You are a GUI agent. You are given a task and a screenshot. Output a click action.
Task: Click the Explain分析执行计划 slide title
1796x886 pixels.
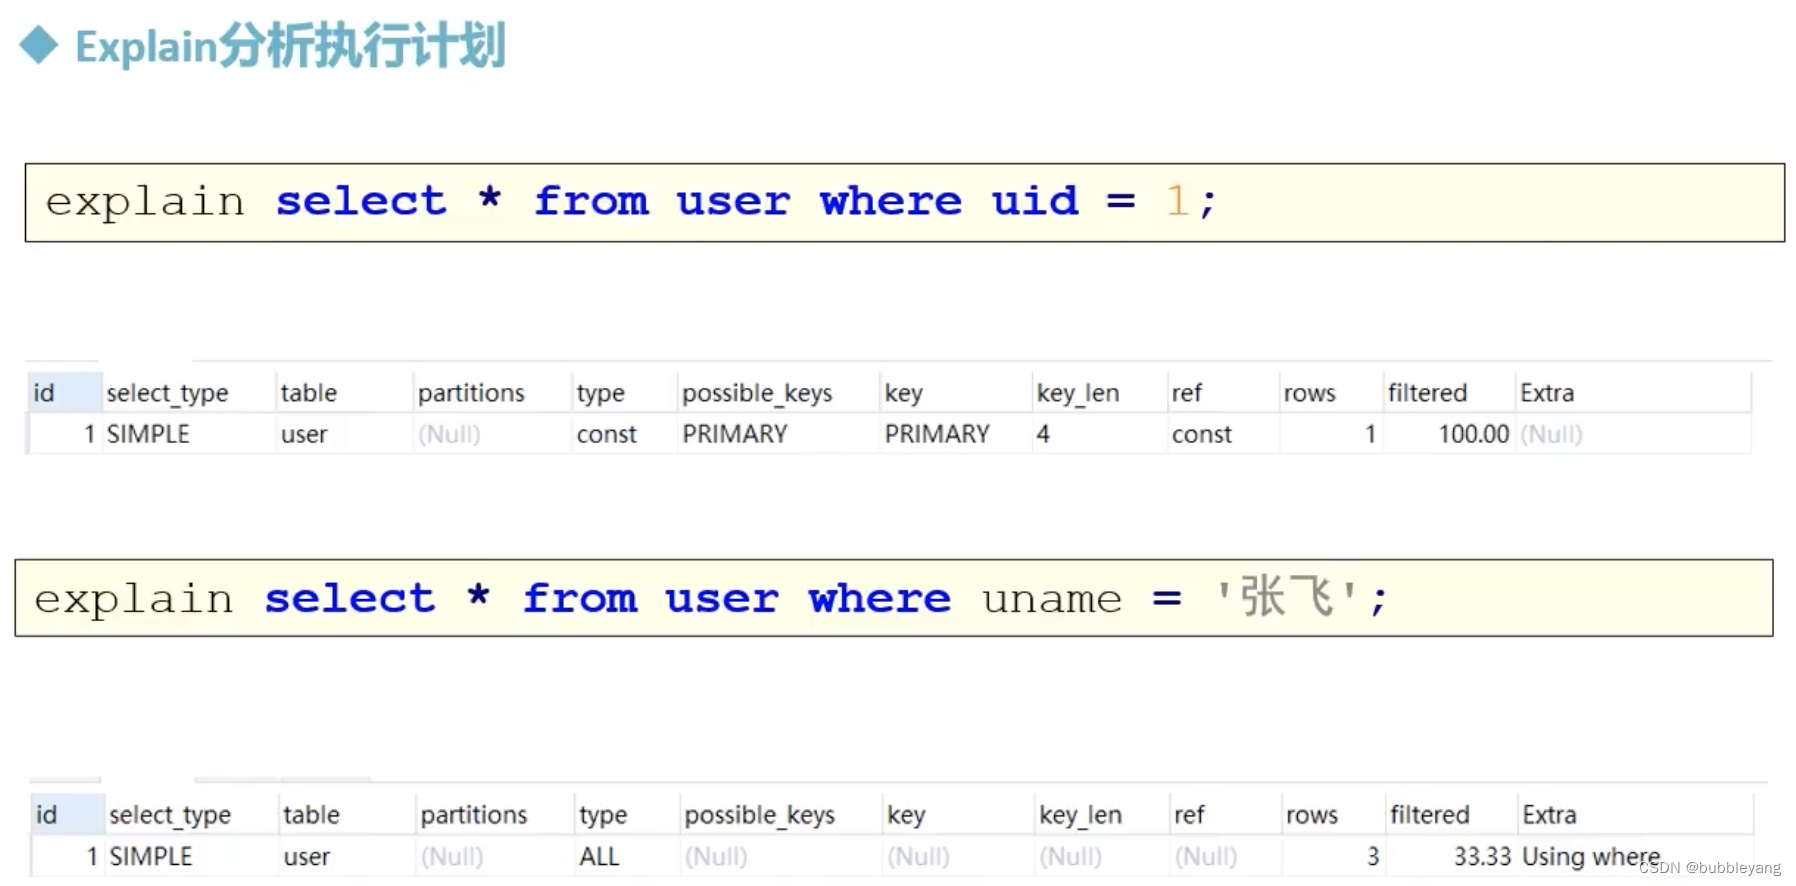click(290, 46)
